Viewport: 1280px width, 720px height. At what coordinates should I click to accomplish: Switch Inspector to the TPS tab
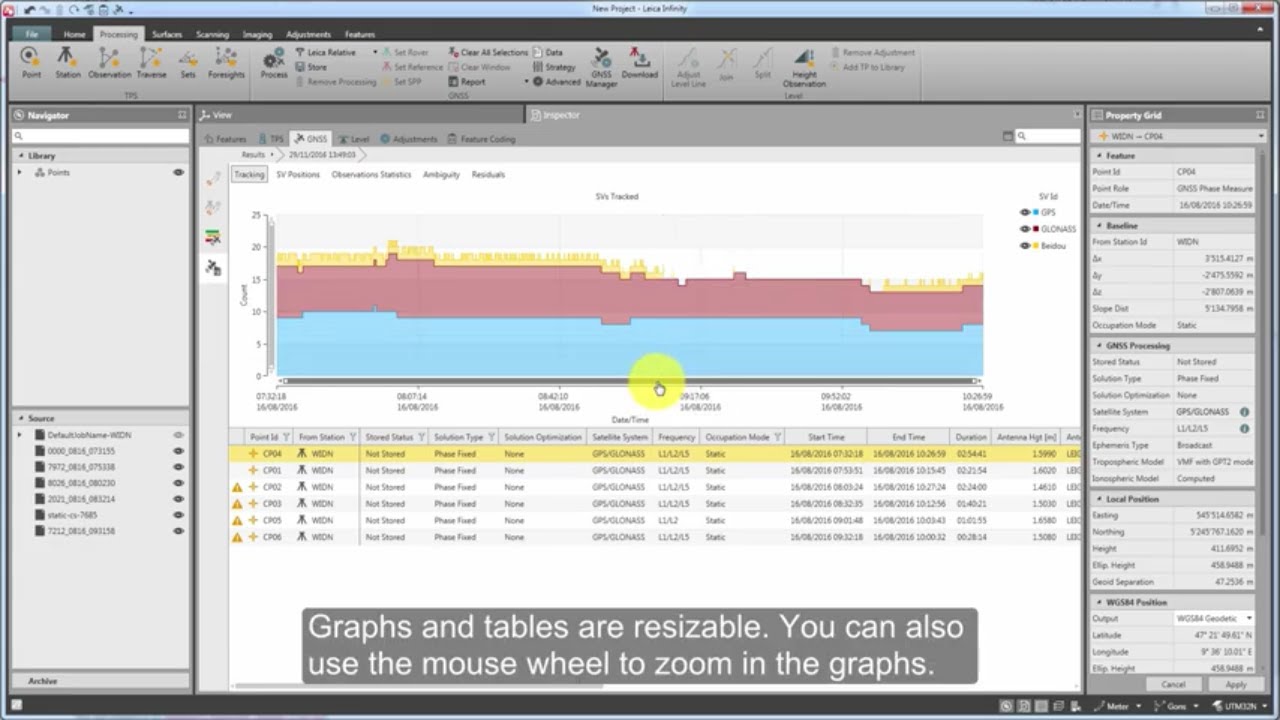(271, 139)
